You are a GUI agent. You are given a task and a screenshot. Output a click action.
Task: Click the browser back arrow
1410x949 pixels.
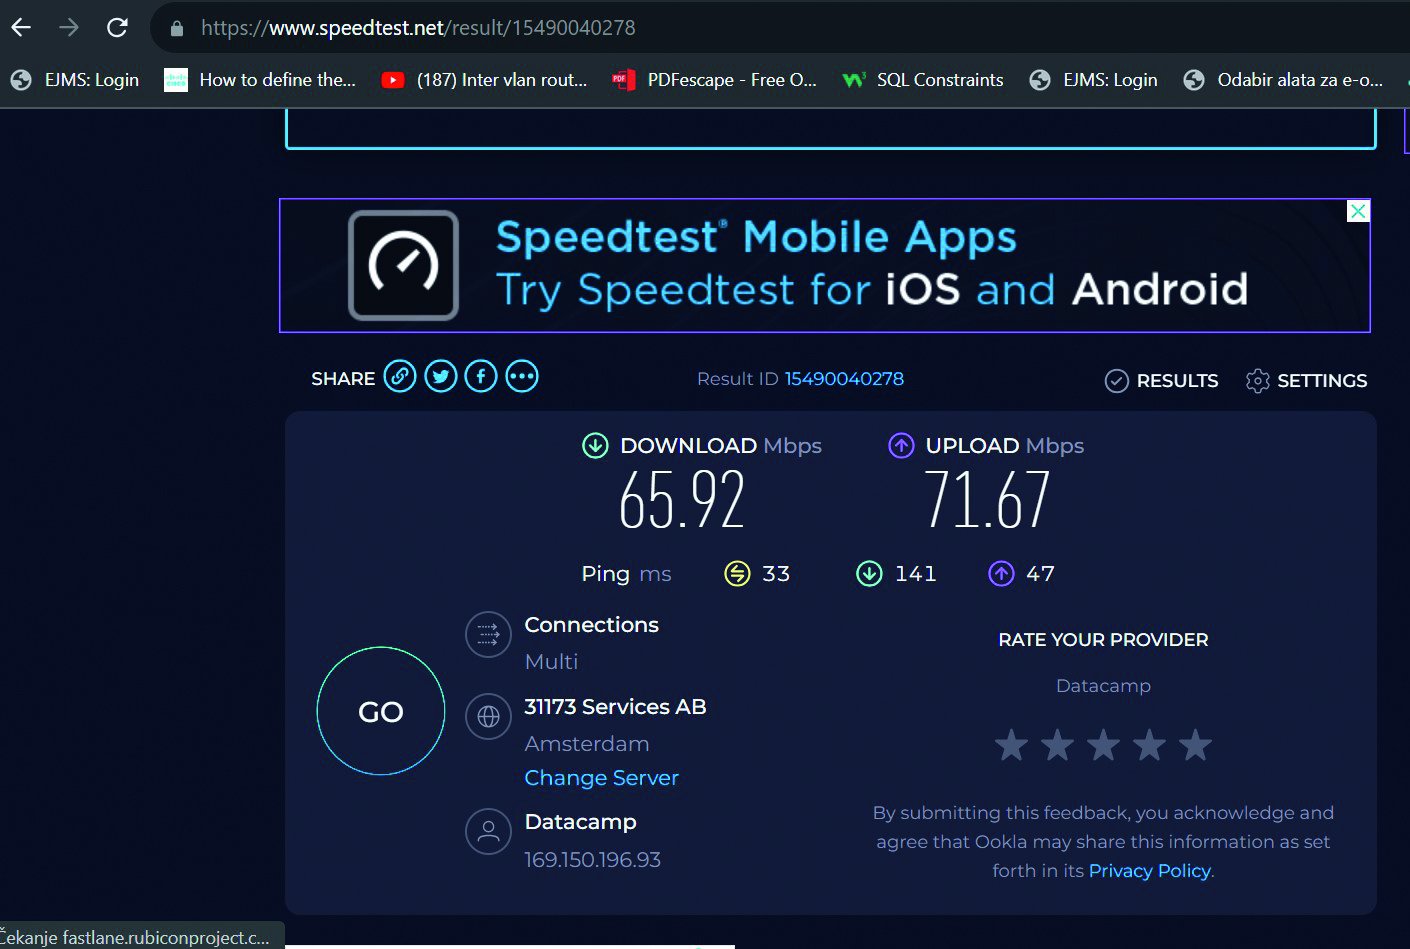point(21,27)
